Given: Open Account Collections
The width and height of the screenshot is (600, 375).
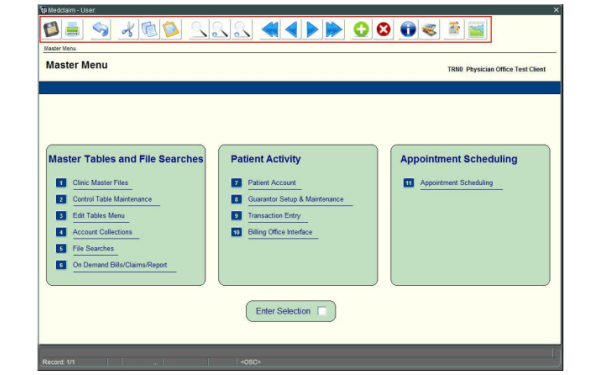Looking at the screenshot, I should pos(103,232).
